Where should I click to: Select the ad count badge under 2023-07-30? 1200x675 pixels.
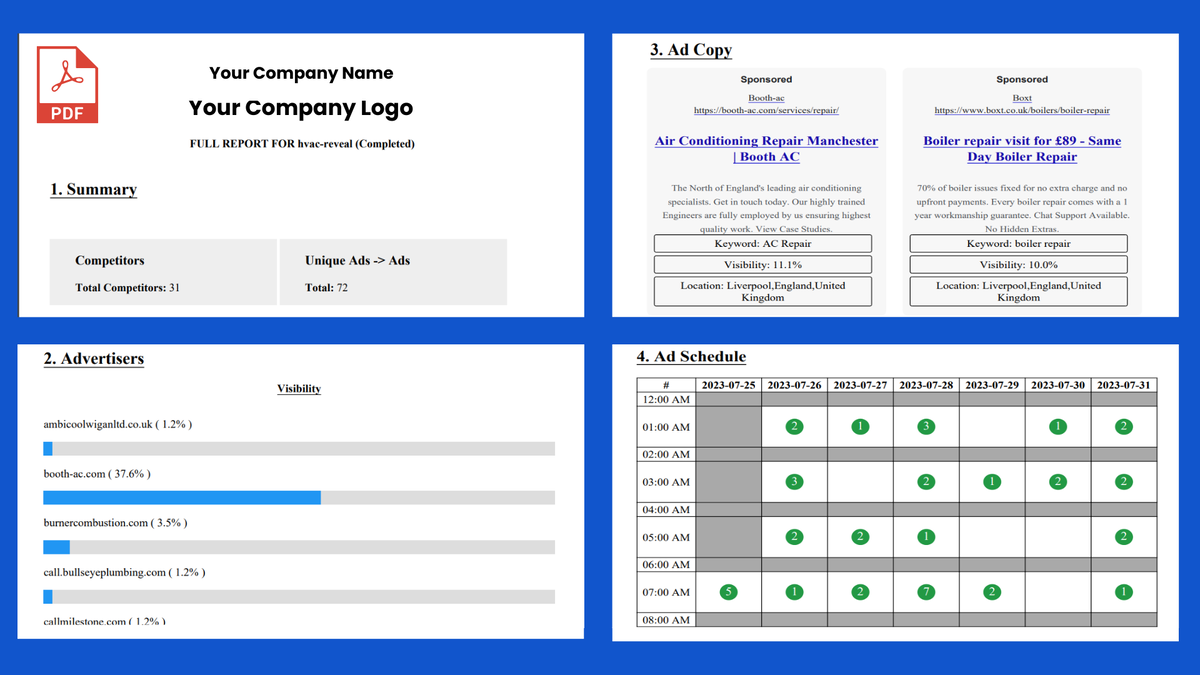[1058, 426]
